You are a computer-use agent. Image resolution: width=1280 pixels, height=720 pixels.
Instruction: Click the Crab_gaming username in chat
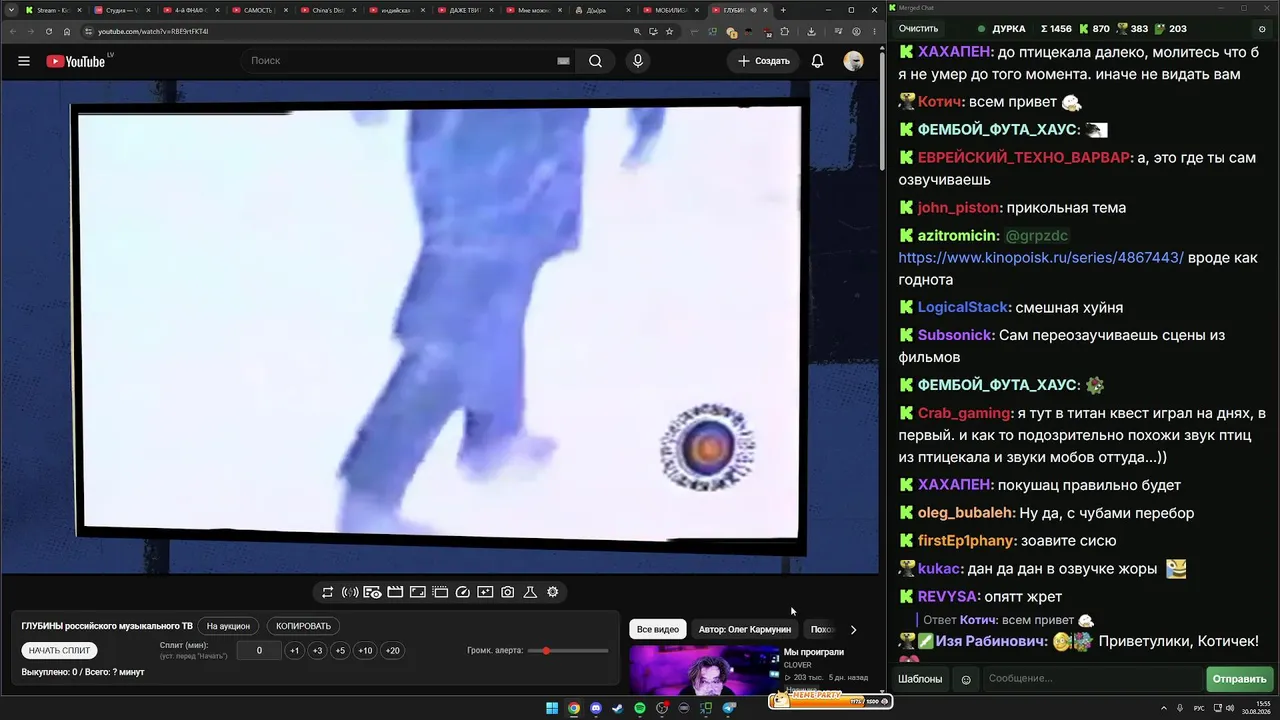tap(964, 413)
